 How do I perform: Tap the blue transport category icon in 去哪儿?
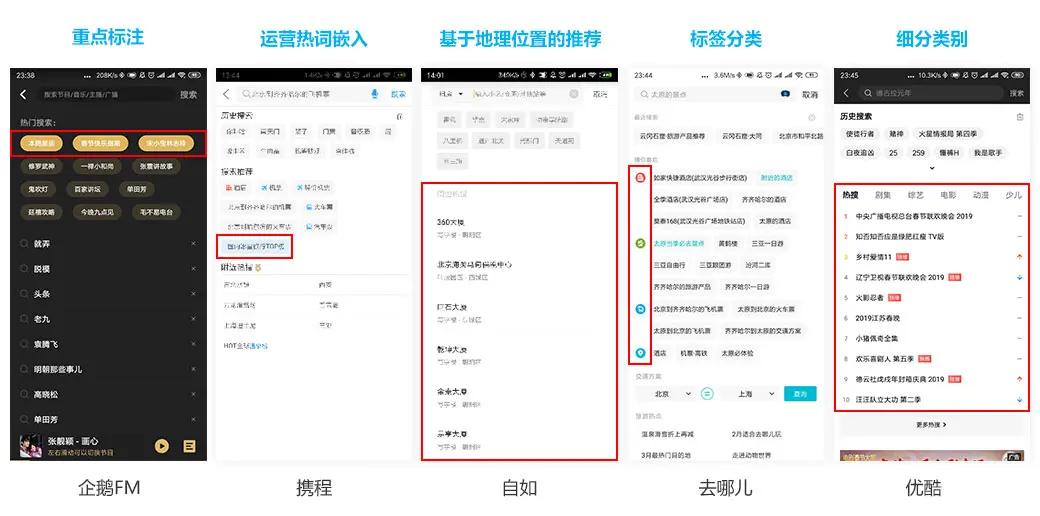click(x=640, y=309)
